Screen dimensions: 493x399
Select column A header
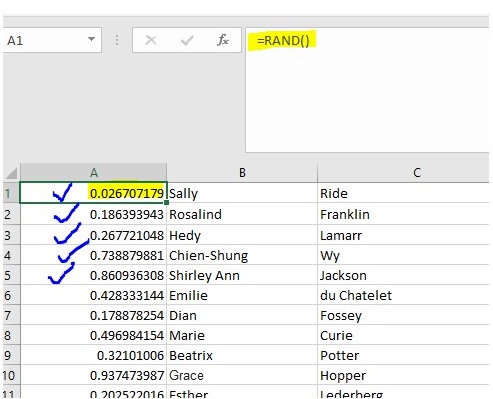tap(93, 173)
